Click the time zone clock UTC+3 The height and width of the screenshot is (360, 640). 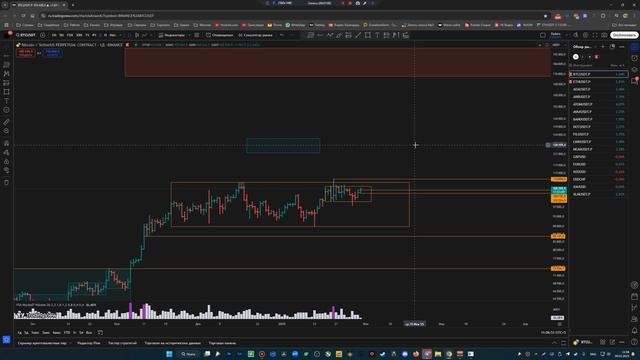pyautogui.click(x=553, y=332)
